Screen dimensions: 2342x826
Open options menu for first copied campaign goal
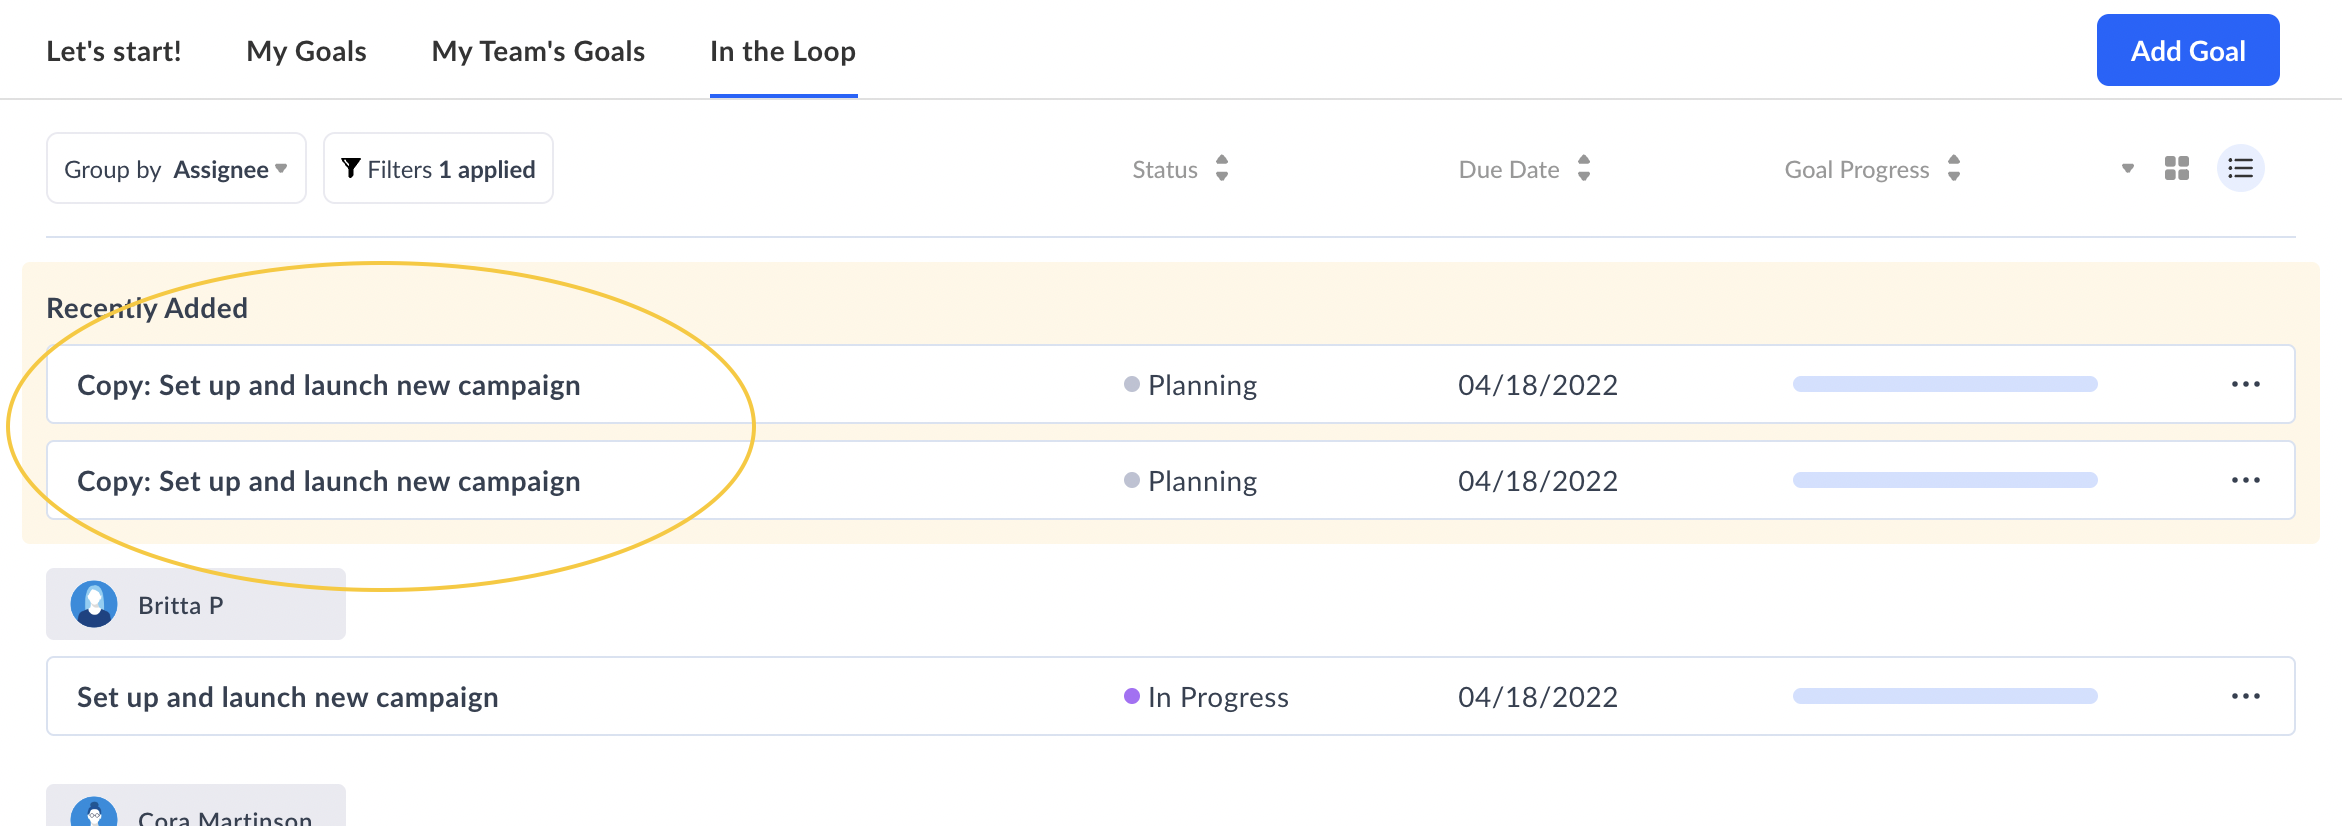click(x=2245, y=385)
